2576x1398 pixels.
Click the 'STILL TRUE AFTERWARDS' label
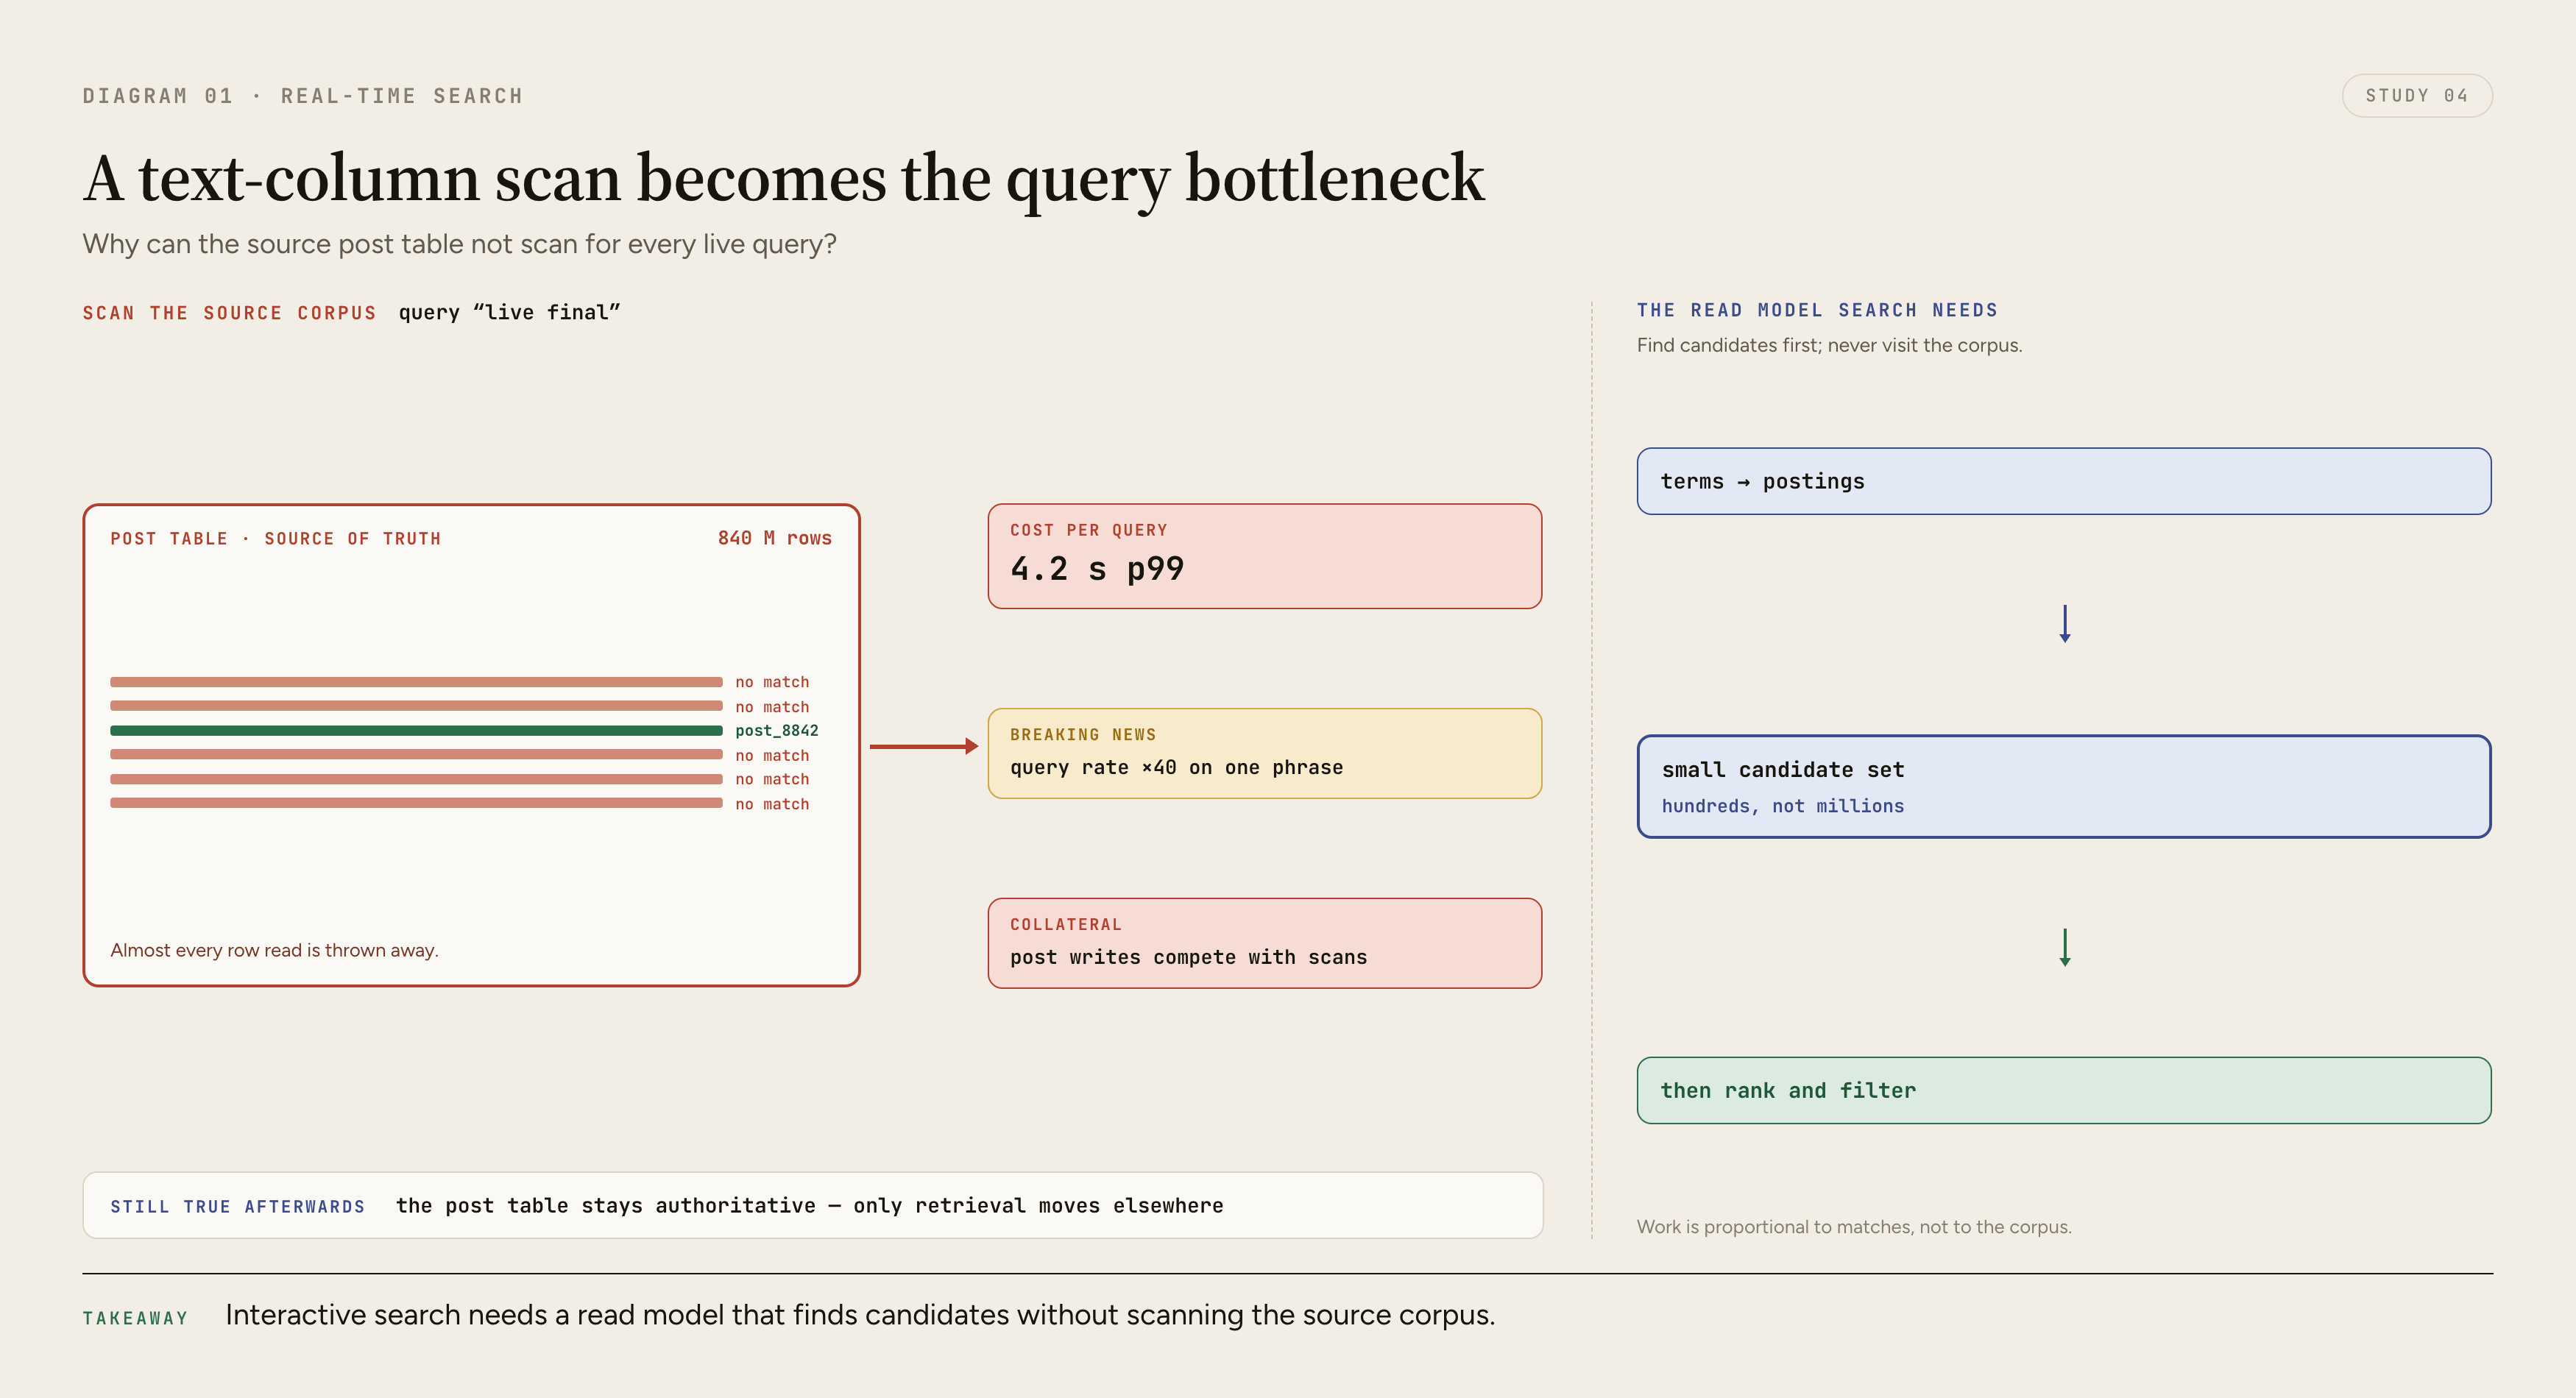[x=238, y=1207]
